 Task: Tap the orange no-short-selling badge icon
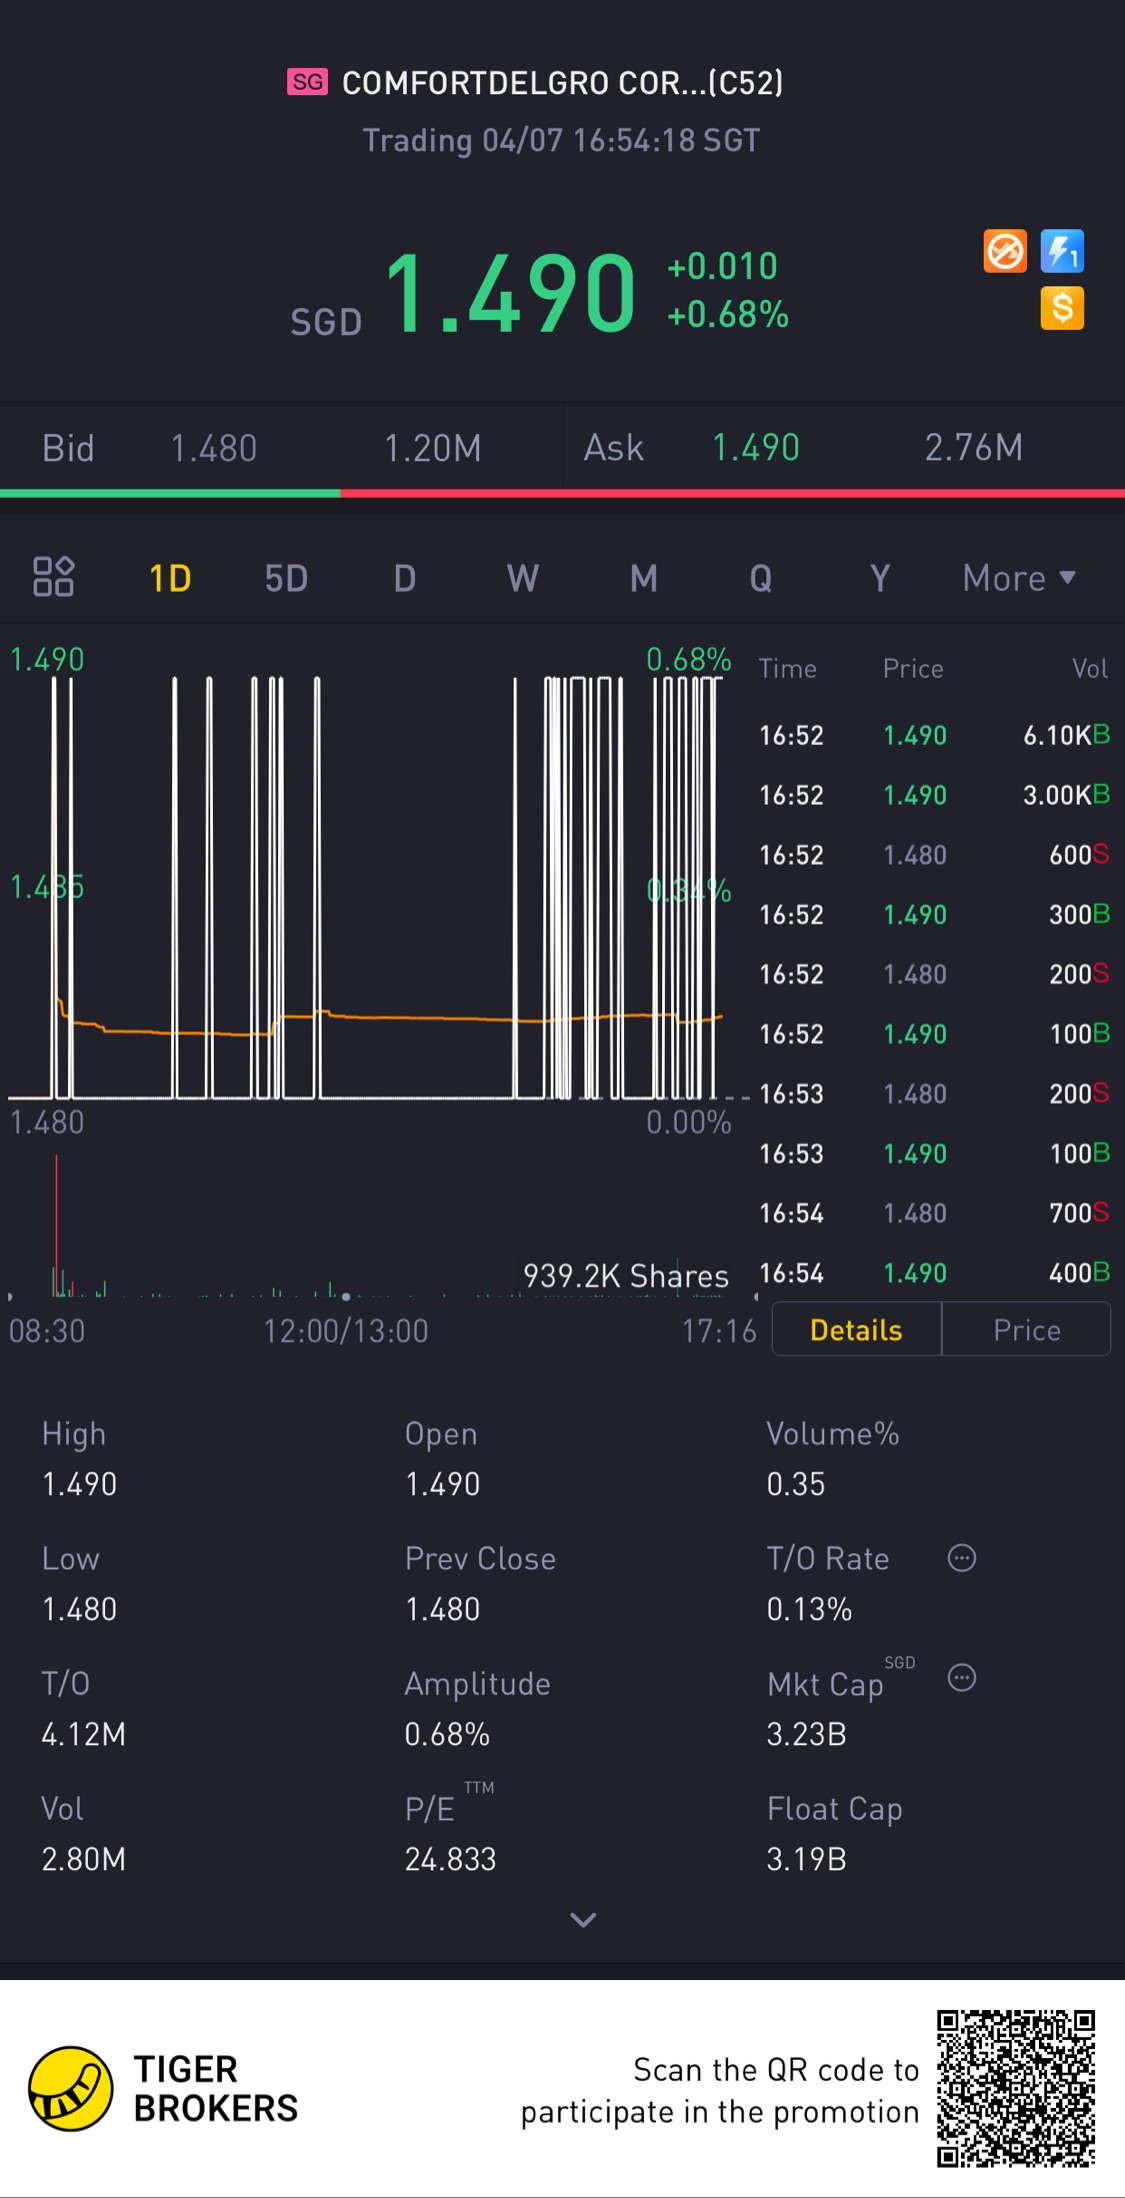point(1005,251)
